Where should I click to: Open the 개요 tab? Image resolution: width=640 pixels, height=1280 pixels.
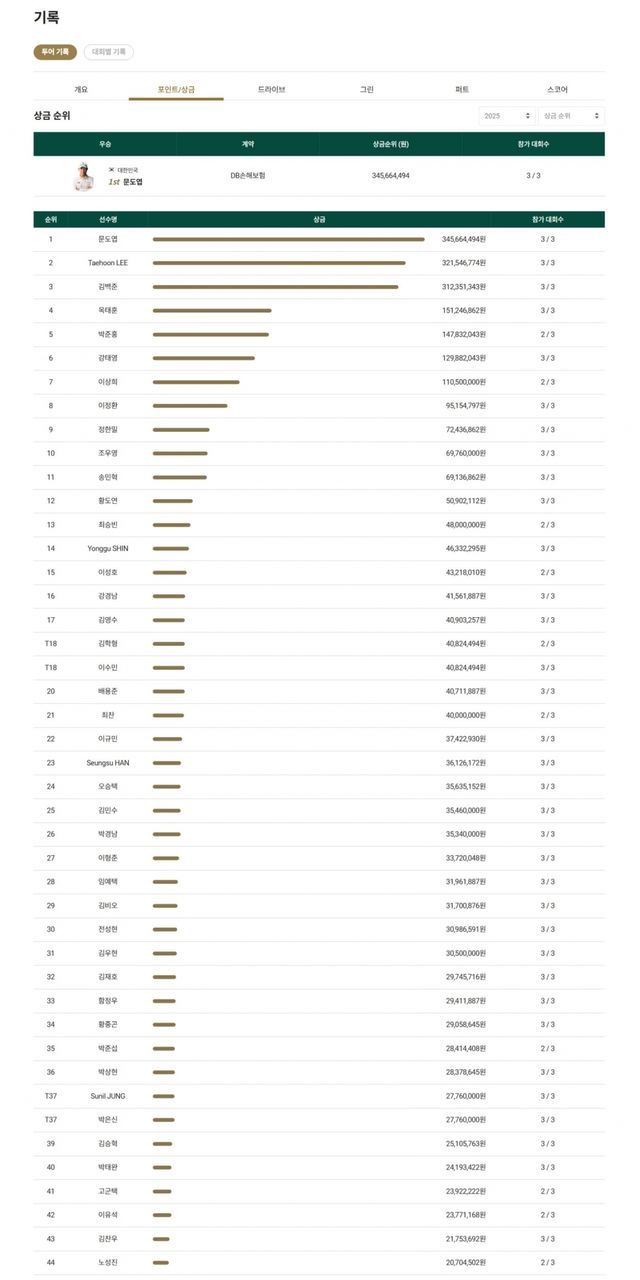(x=81, y=90)
